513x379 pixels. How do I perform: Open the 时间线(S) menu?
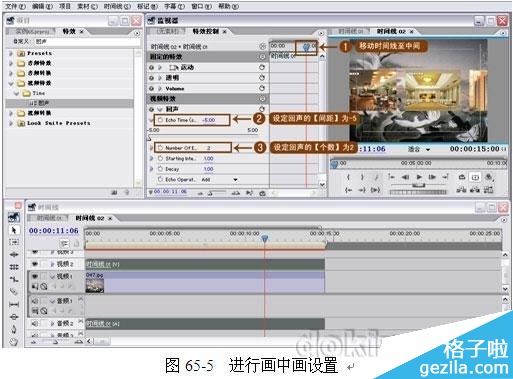(117, 6)
